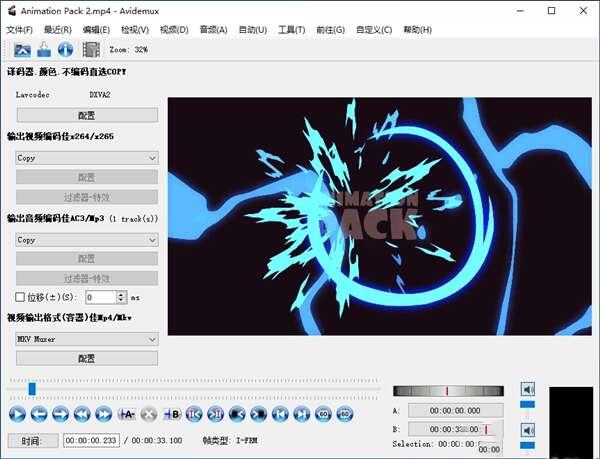Click the timeline seek slider handle
The image size is (600, 459).
[x=32, y=388]
